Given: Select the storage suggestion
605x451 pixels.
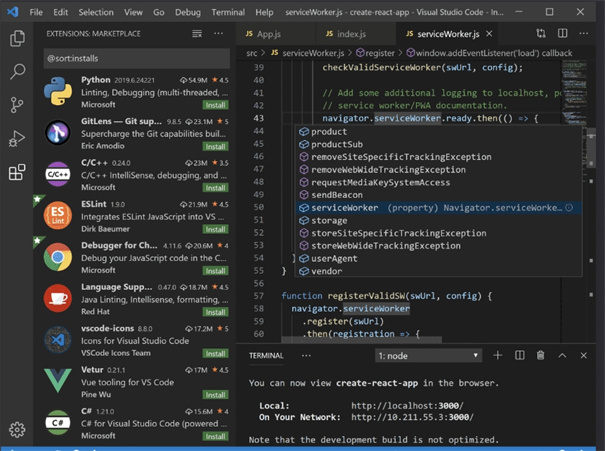Looking at the screenshot, I should (x=438, y=220).
